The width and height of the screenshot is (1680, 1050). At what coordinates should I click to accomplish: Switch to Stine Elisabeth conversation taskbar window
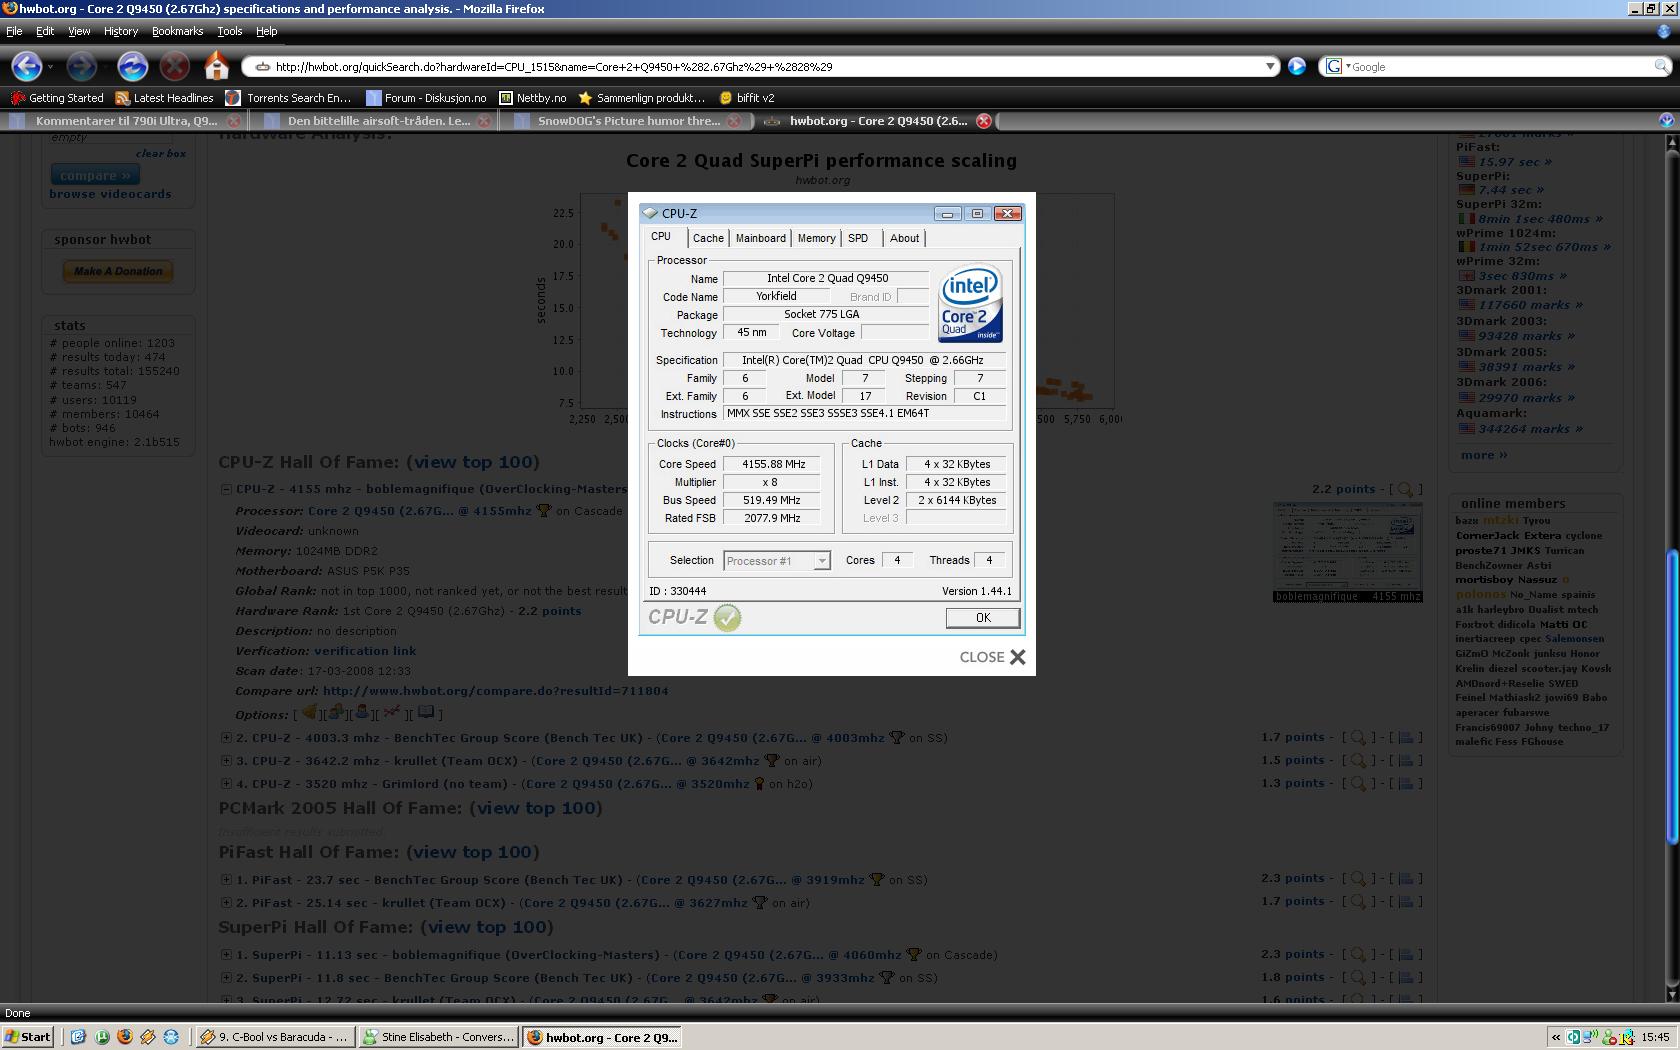coord(438,1037)
